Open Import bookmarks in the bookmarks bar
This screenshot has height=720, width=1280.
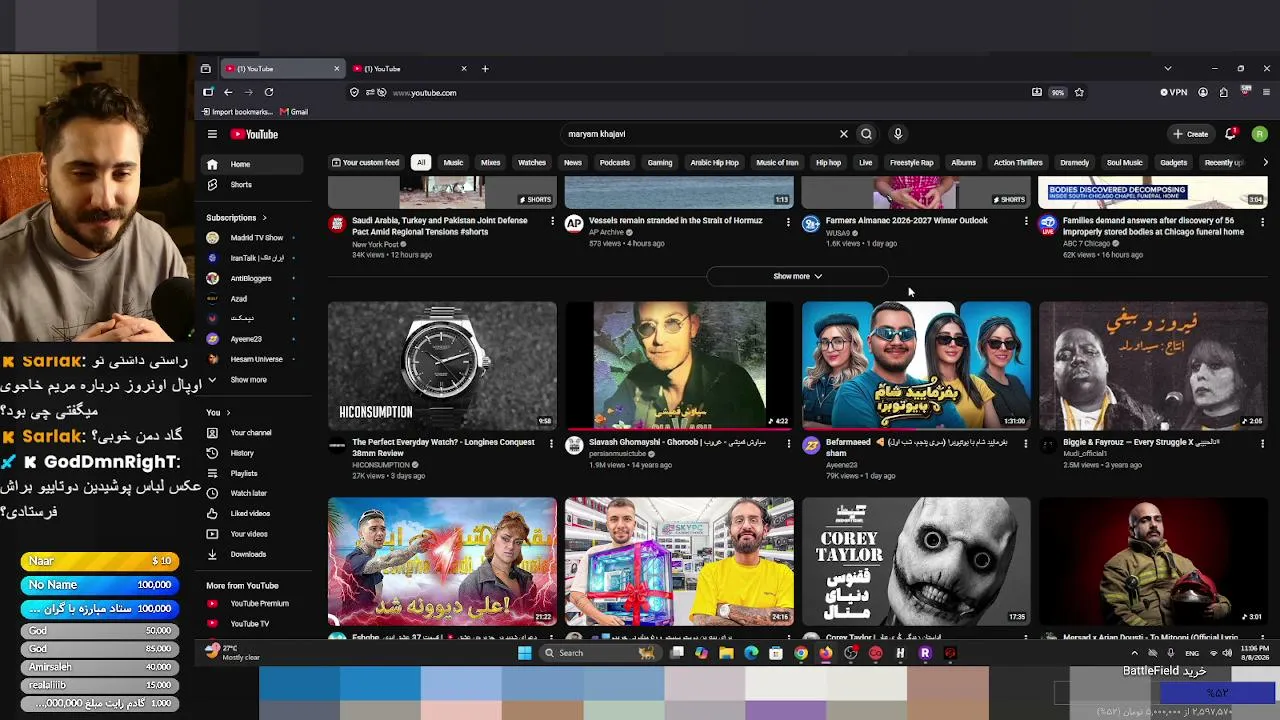(x=236, y=112)
